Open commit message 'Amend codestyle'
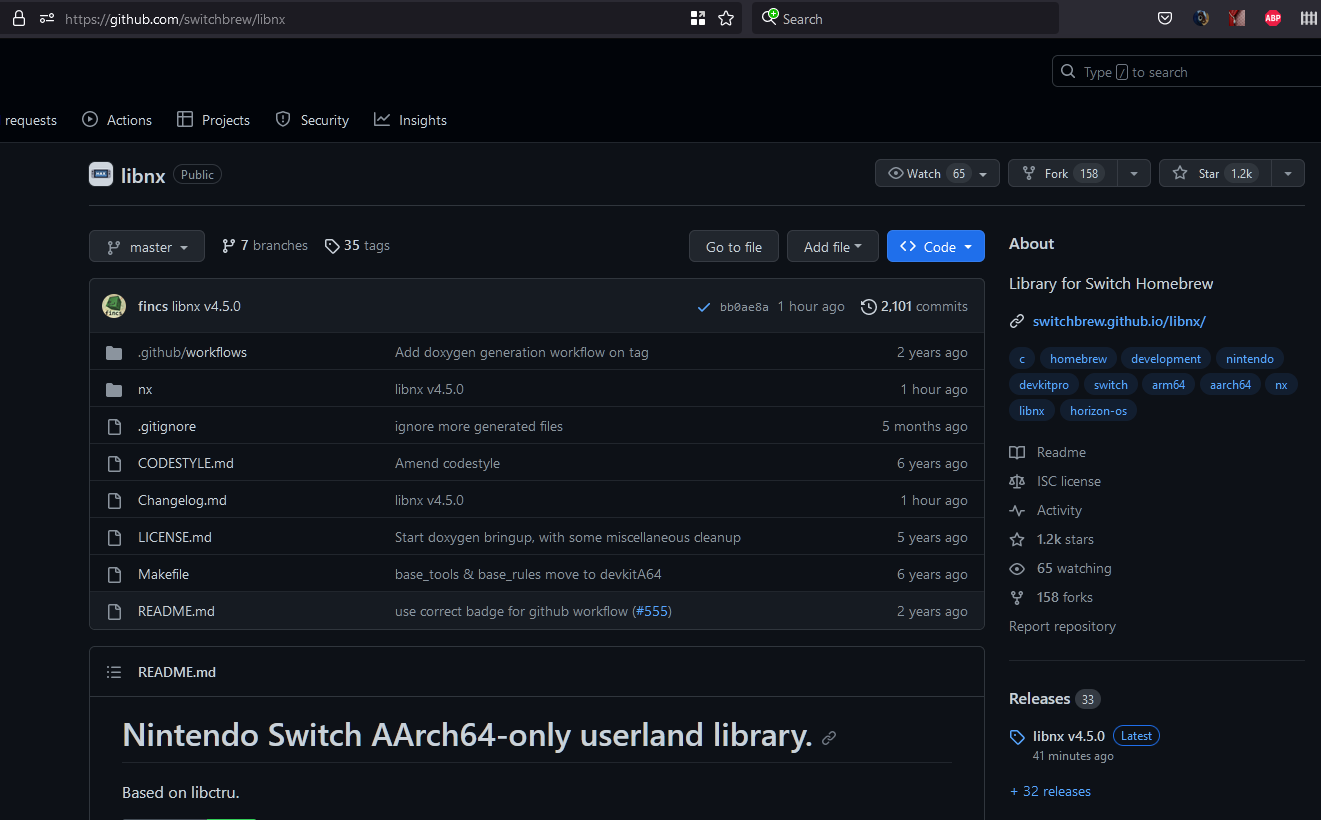The width and height of the screenshot is (1321, 820). 447,463
